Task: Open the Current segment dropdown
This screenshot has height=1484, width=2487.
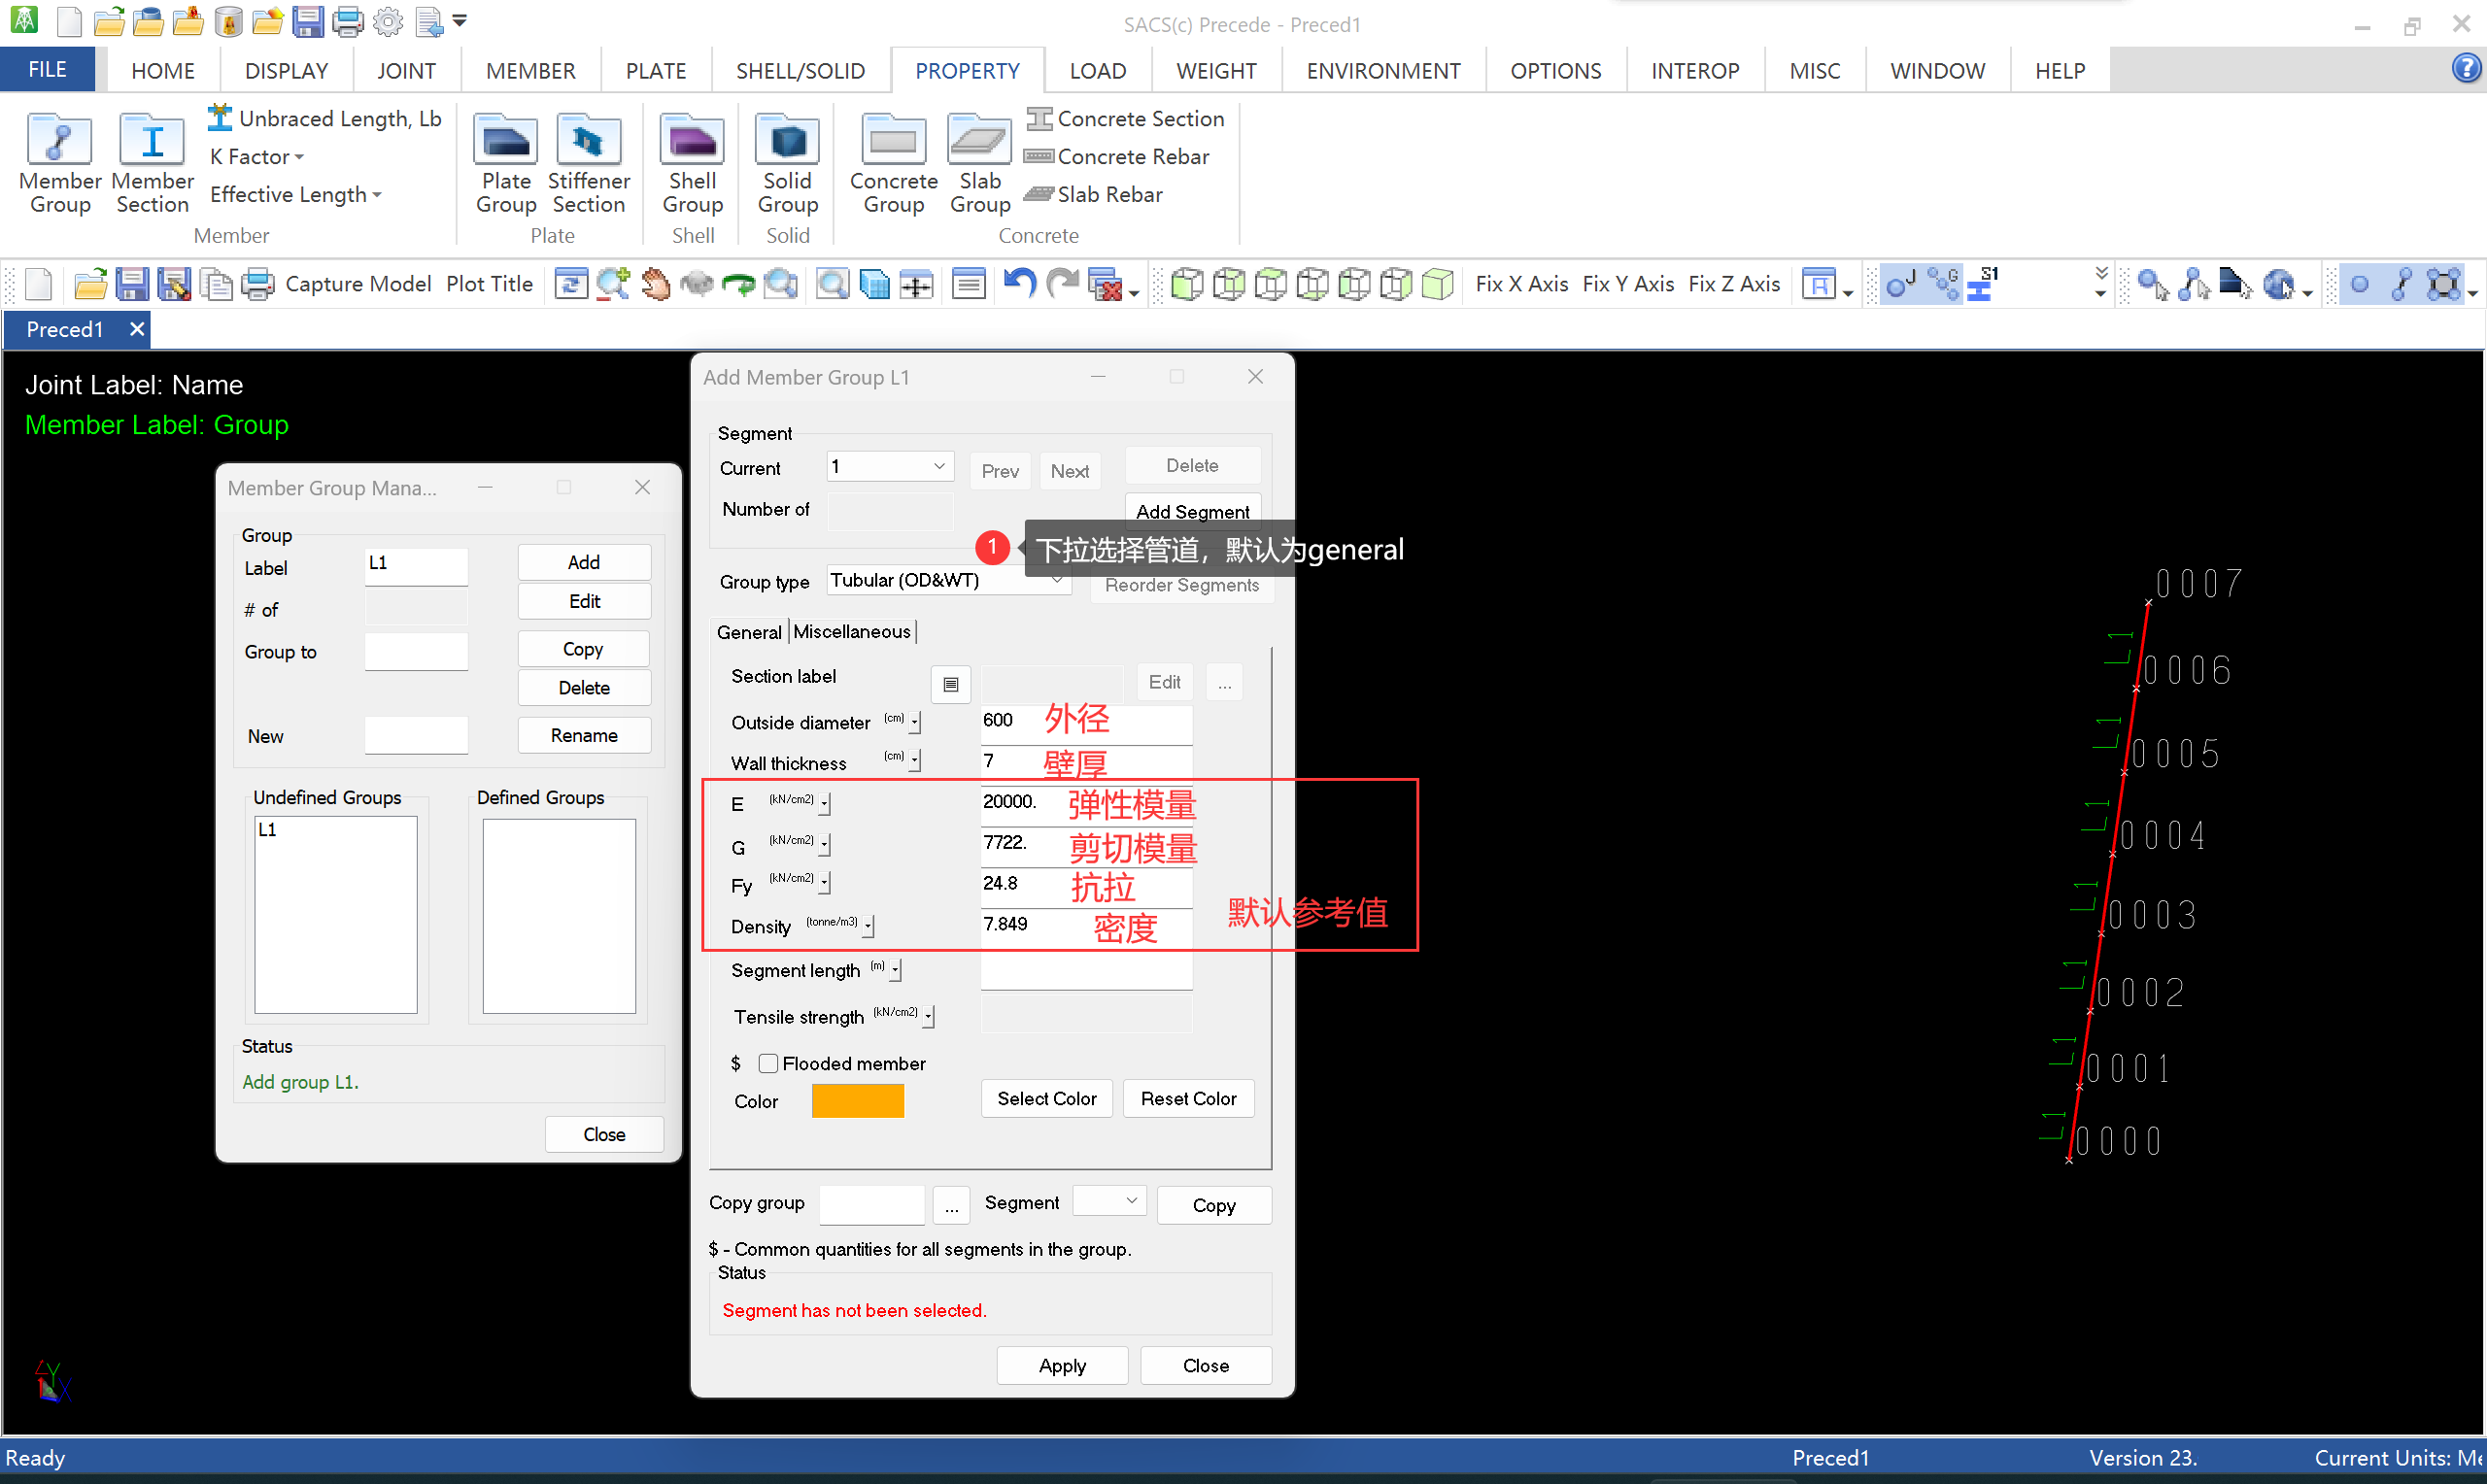Action: coord(938,467)
